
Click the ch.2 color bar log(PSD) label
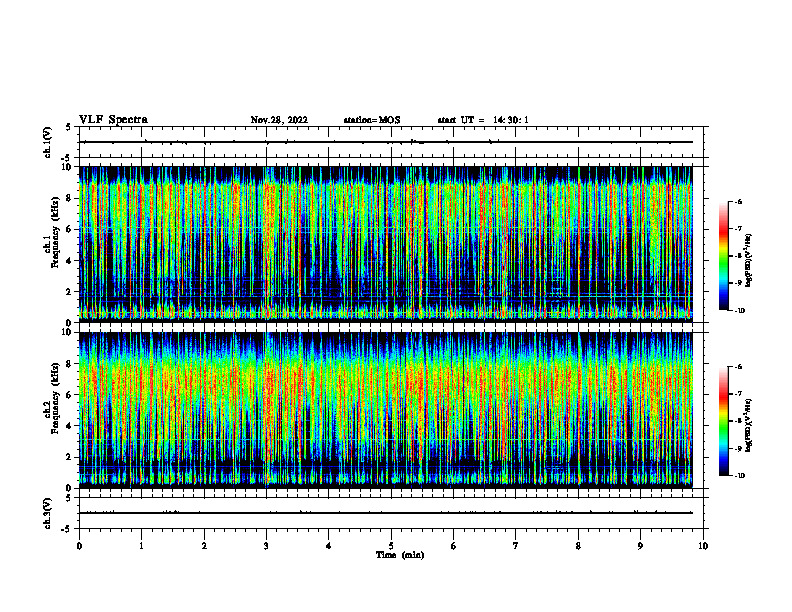pos(749,425)
